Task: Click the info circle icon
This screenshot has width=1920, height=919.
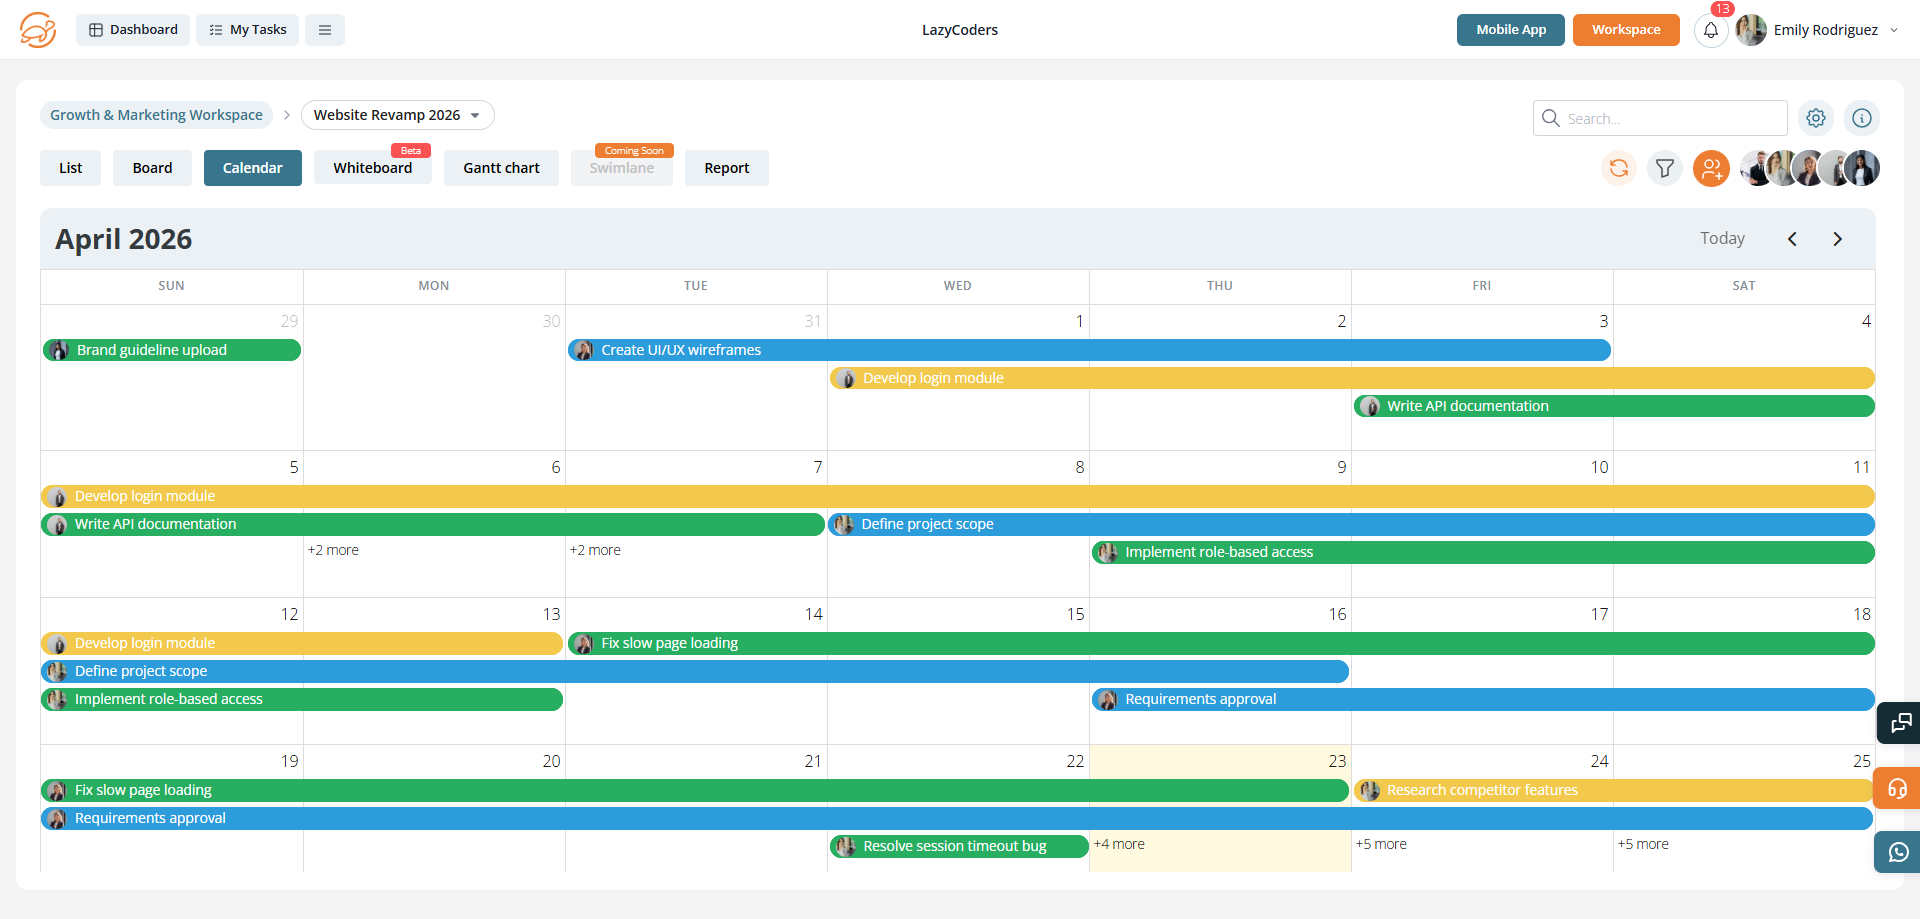Action: click(x=1861, y=118)
